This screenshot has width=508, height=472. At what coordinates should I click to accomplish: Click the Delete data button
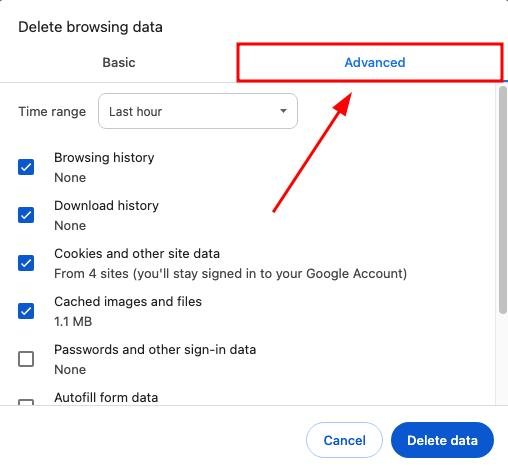(x=442, y=440)
